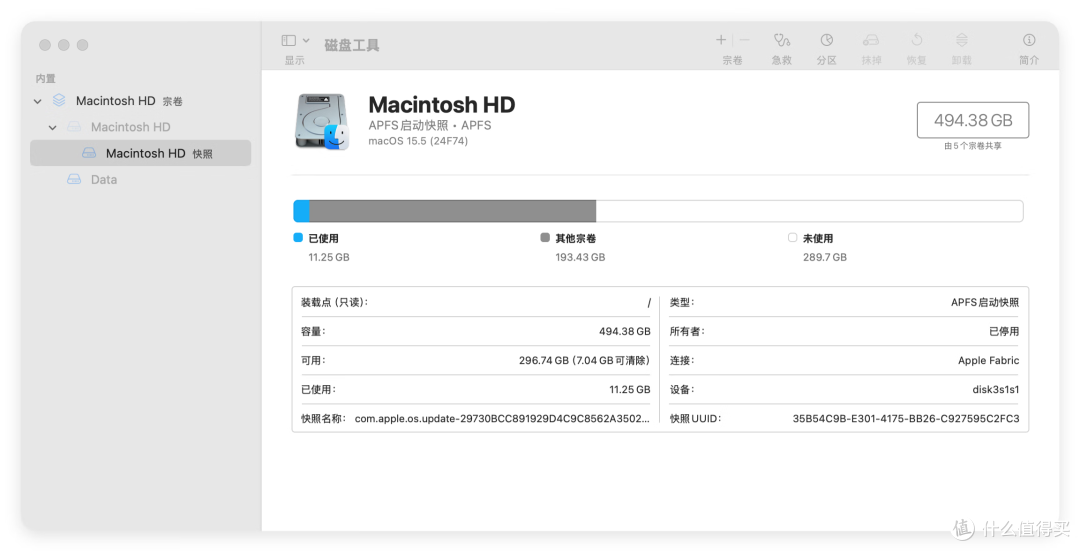Select Macintosh HD 快照 snapshot row
The image size is (1080, 551).
(141, 153)
